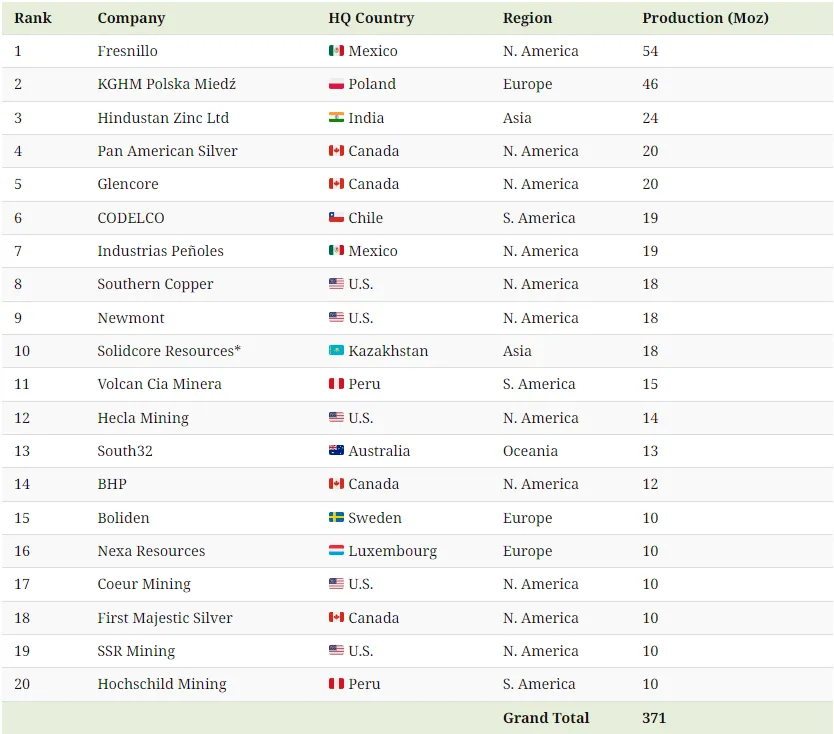Click the U.S. flag in Newmont row

coord(336,318)
